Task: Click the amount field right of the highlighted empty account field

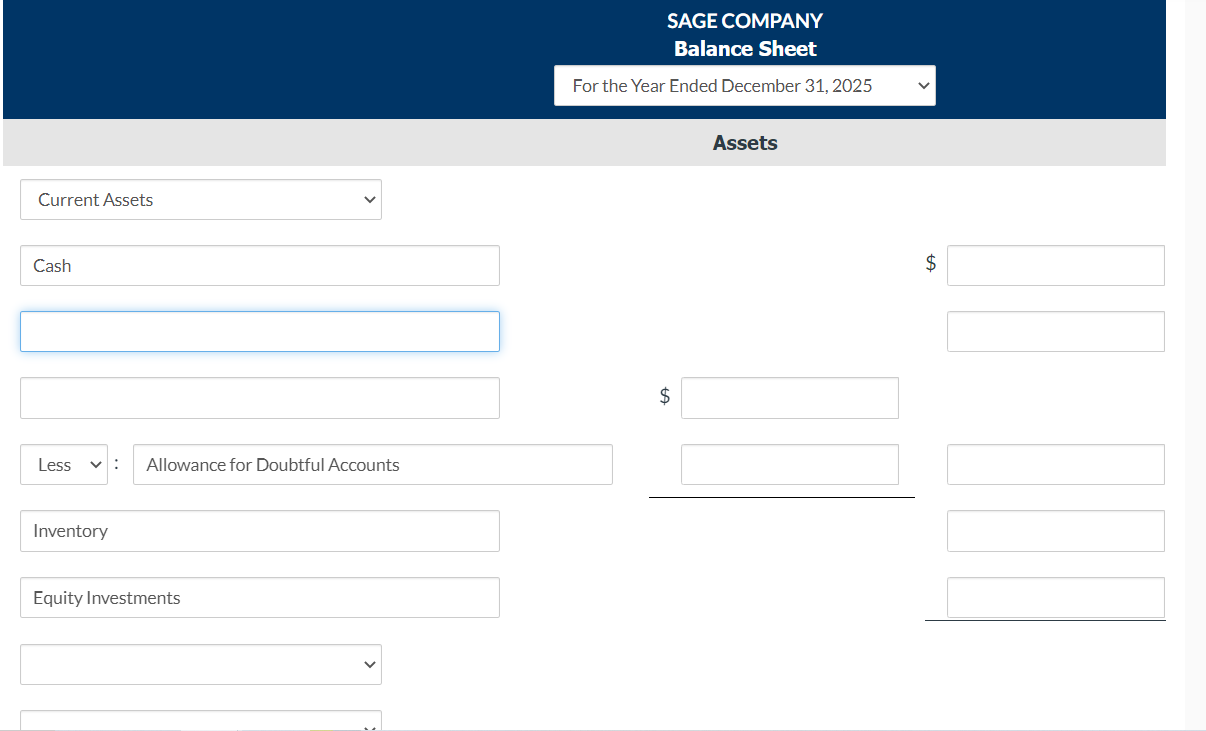Action: pos(1056,332)
